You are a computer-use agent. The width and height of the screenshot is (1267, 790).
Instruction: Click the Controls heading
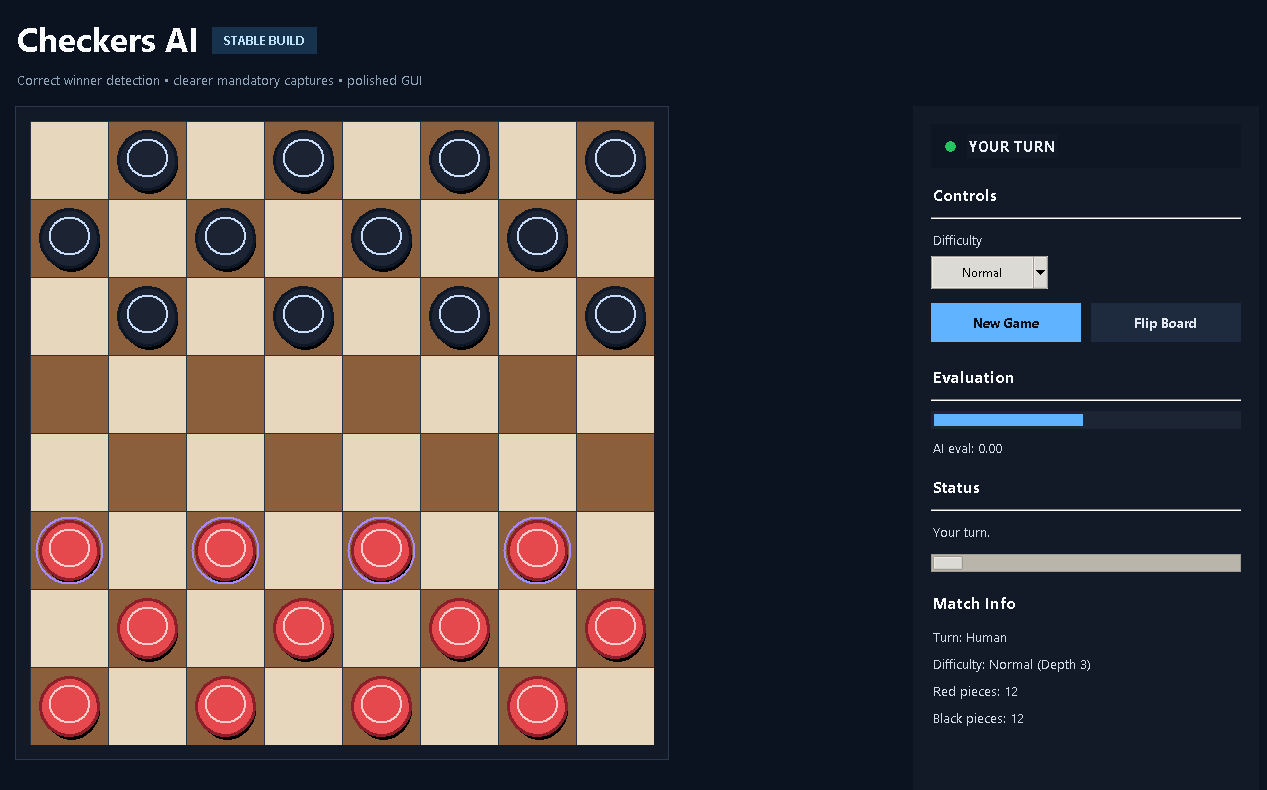[x=965, y=195]
